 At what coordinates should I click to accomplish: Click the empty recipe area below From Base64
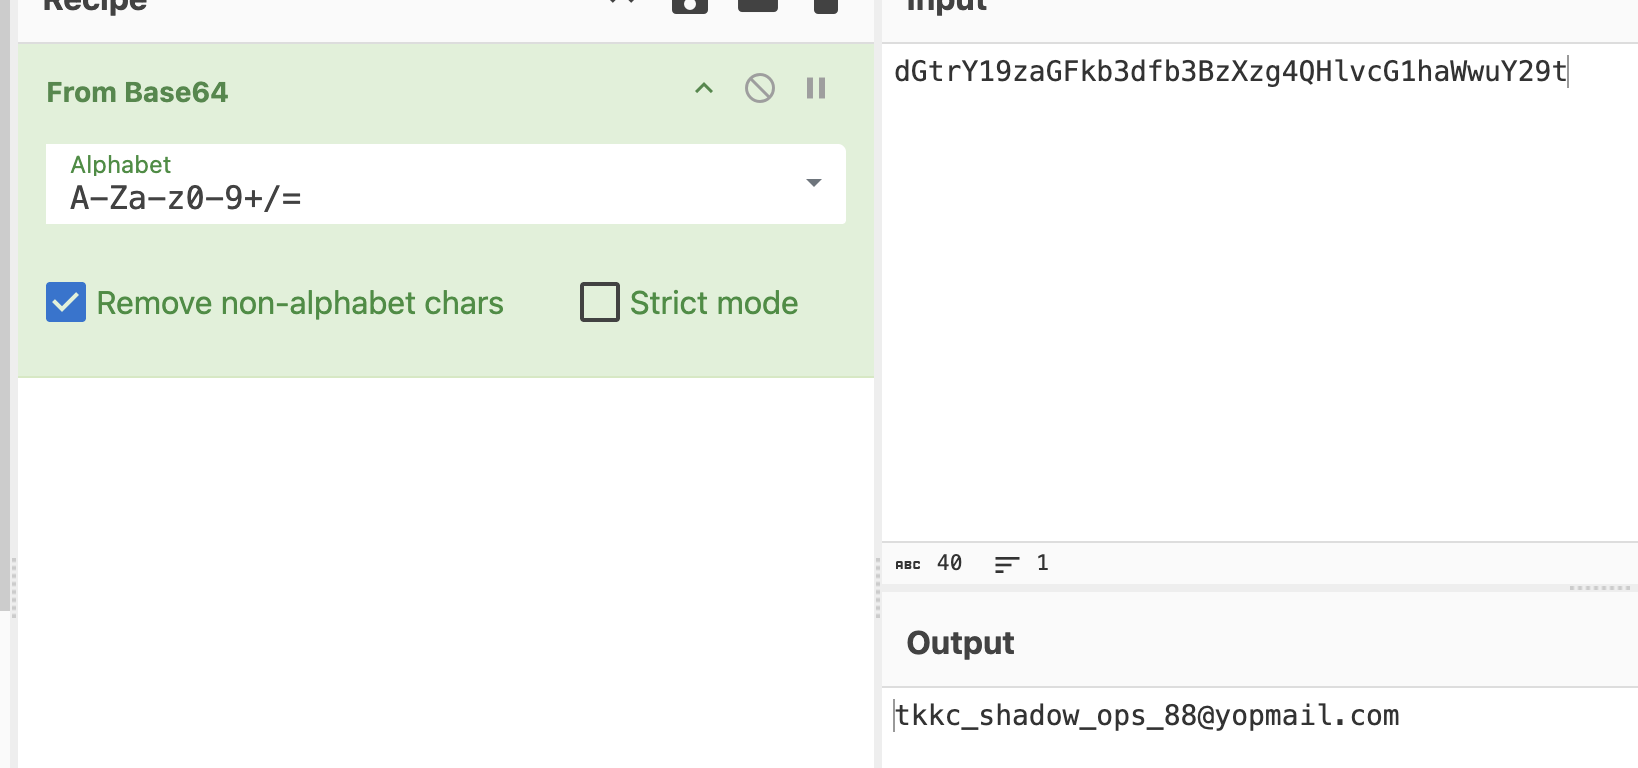[x=446, y=570]
